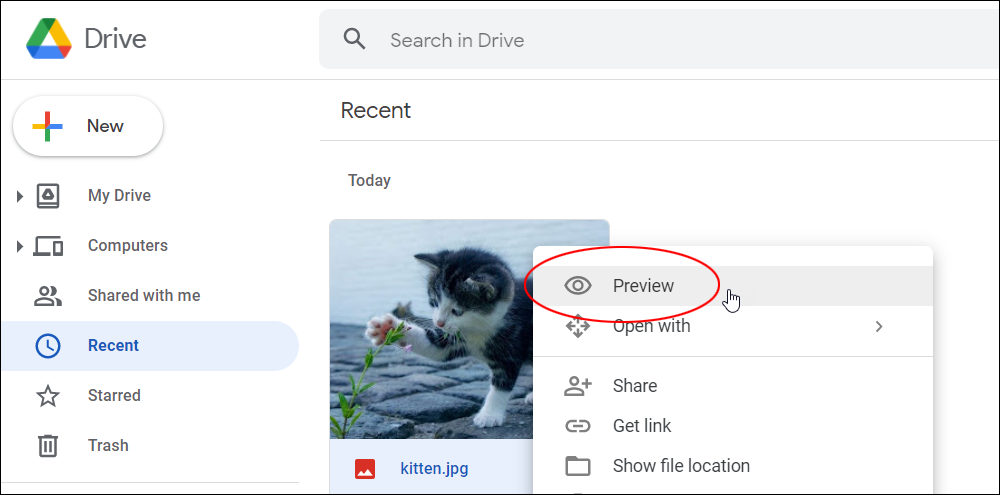Click the Shared with me people icon
The image size is (1000, 495).
[48, 295]
